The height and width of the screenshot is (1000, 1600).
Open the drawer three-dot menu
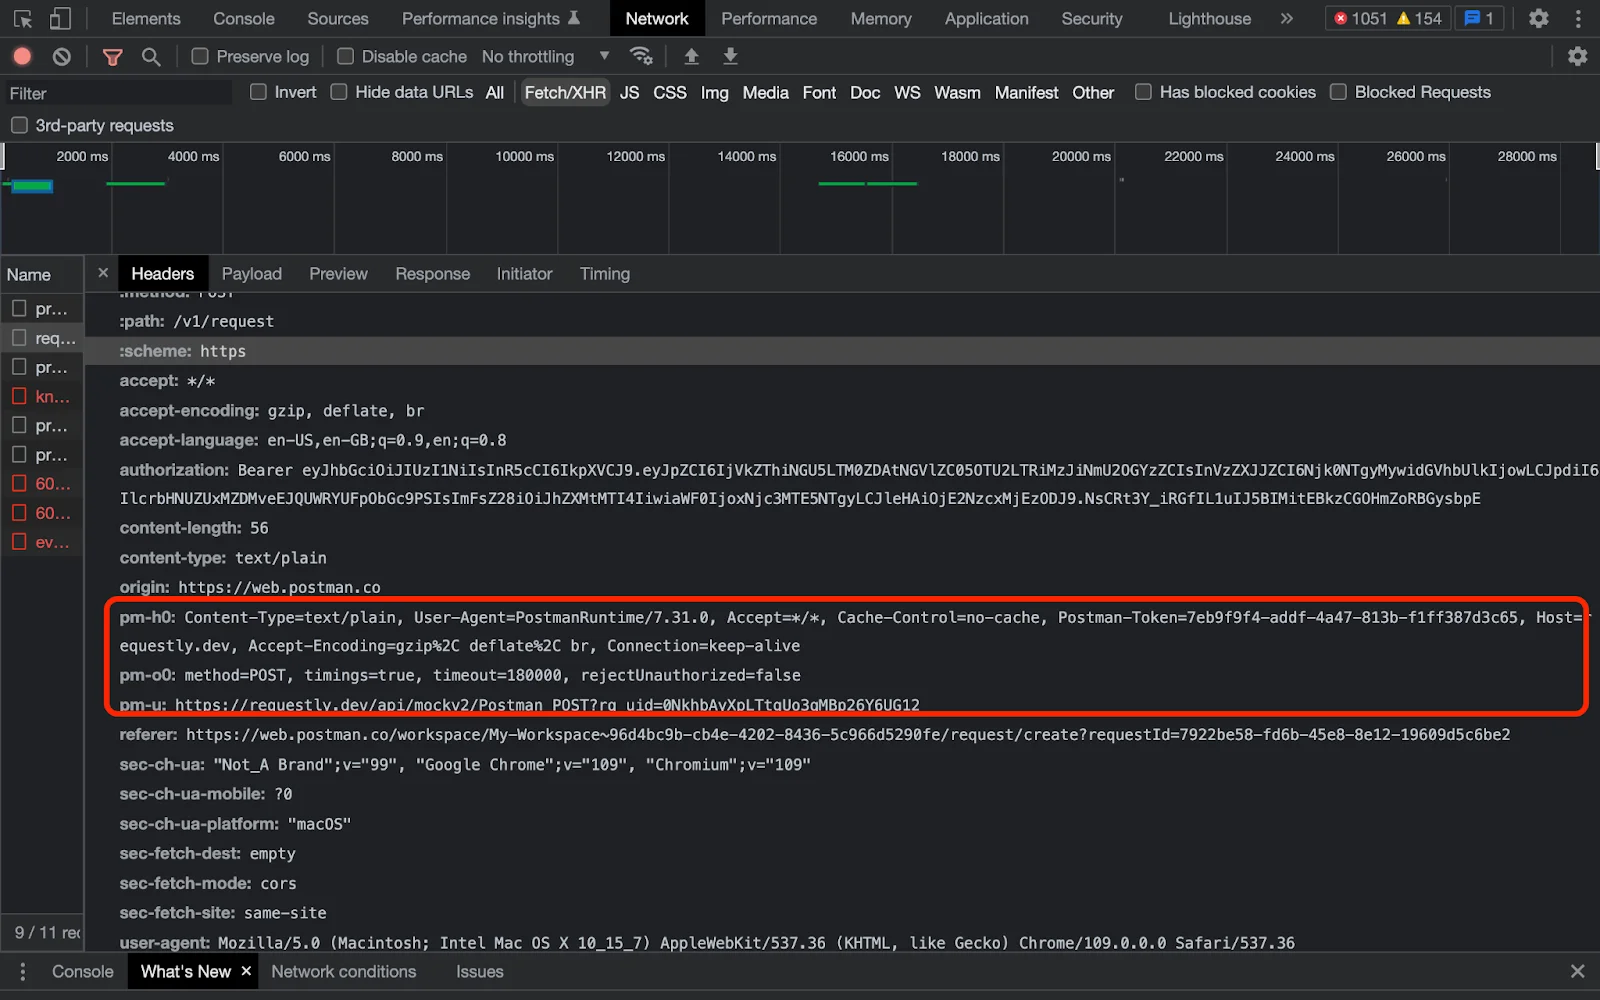pyautogui.click(x=23, y=972)
